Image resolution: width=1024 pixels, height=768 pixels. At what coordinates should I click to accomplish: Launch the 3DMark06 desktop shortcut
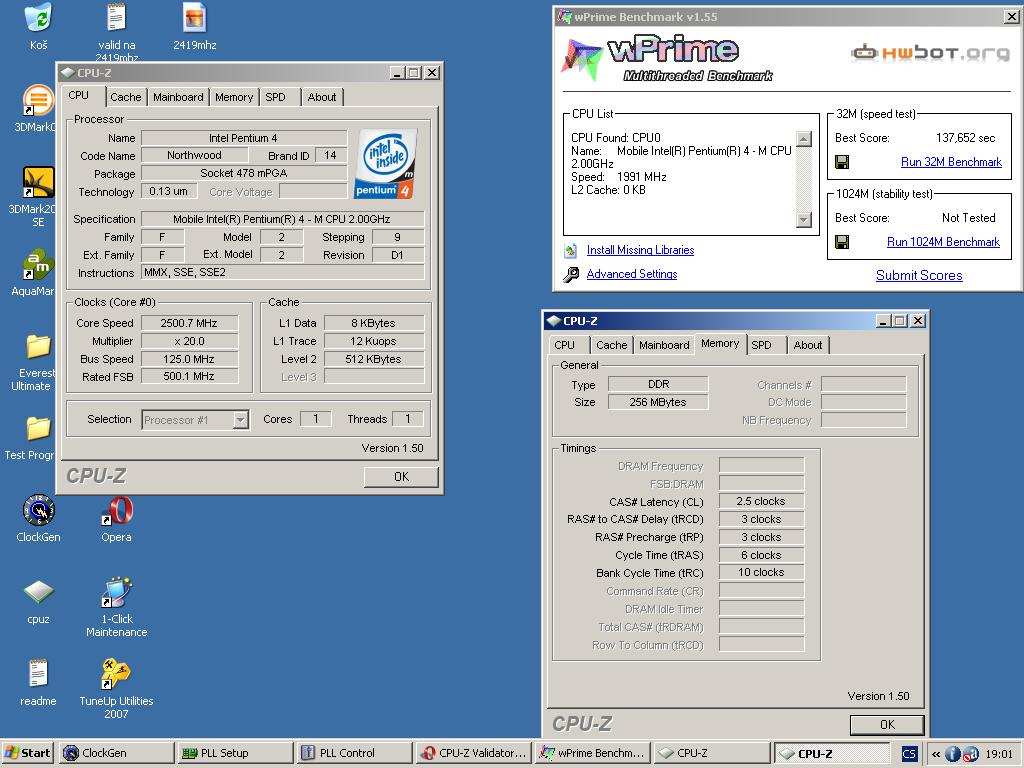click(x=39, y=101)
